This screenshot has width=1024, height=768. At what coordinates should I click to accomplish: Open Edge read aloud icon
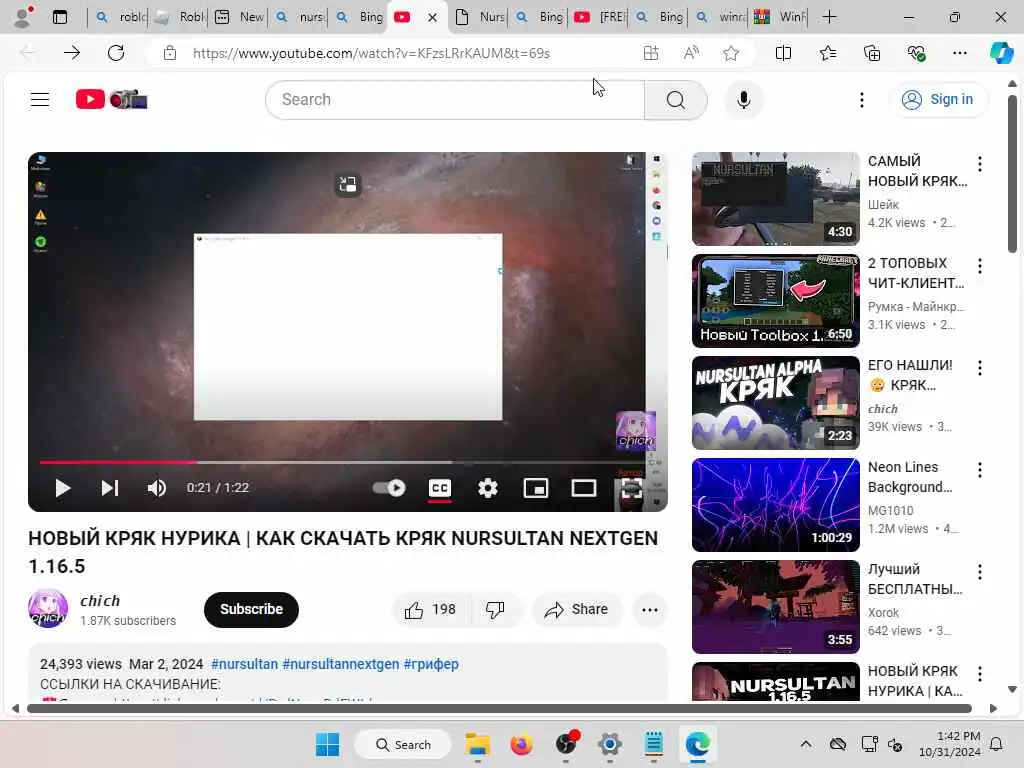click(691, 53)
